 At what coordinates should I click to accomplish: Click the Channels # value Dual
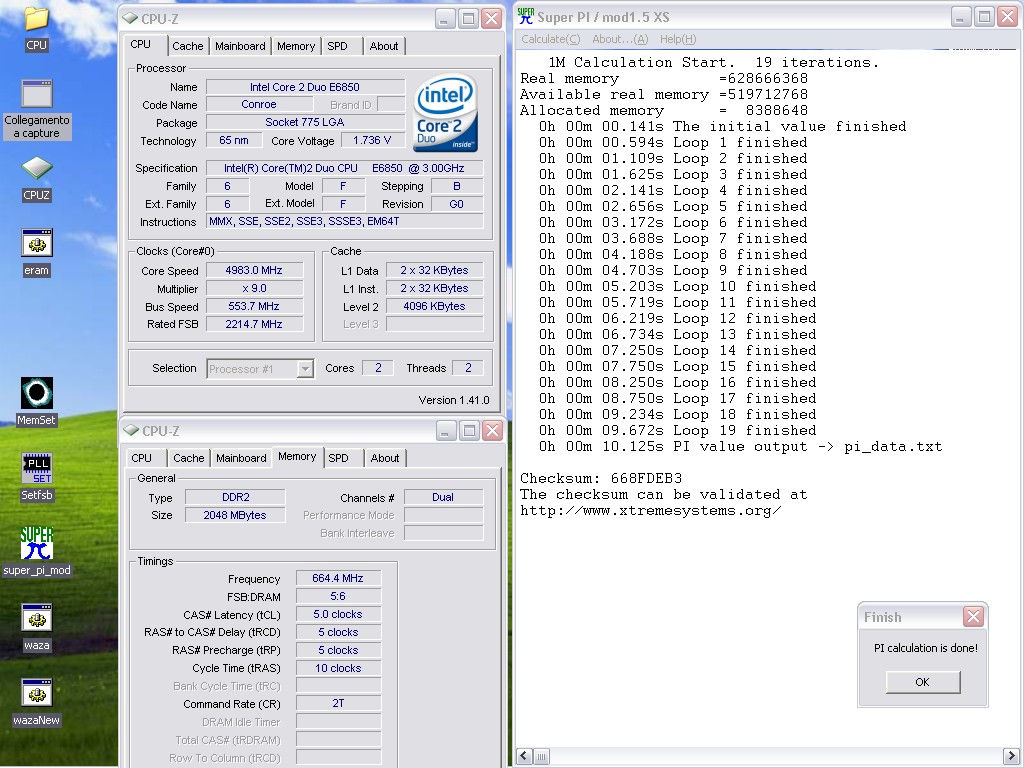click(x=443, y=497)
